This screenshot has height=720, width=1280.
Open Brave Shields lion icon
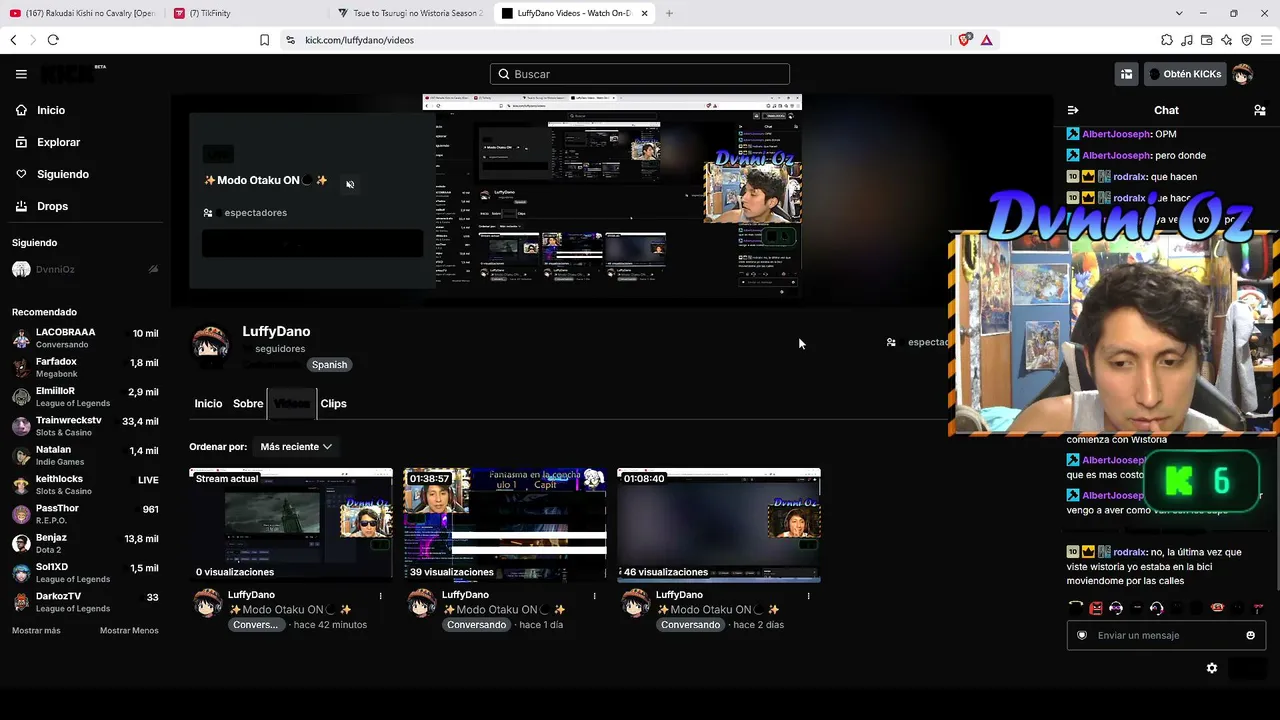964,40
